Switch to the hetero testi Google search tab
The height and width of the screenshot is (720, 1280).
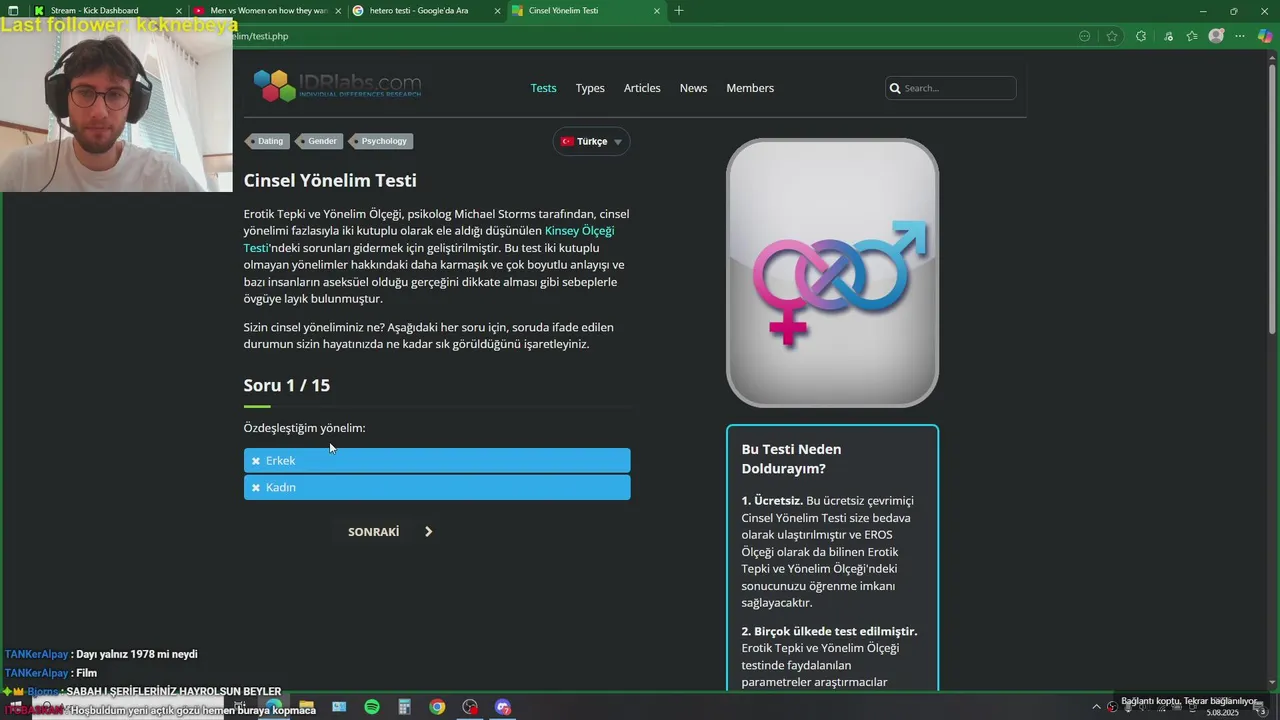[x=426, y=11]
